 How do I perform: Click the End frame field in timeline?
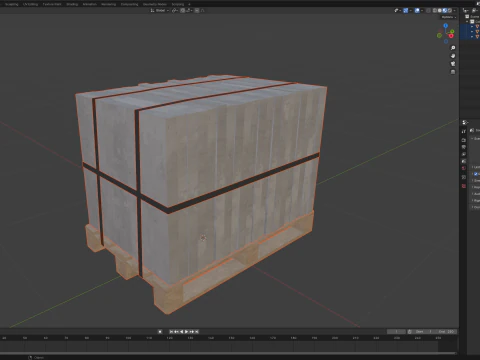pos(446,332)
